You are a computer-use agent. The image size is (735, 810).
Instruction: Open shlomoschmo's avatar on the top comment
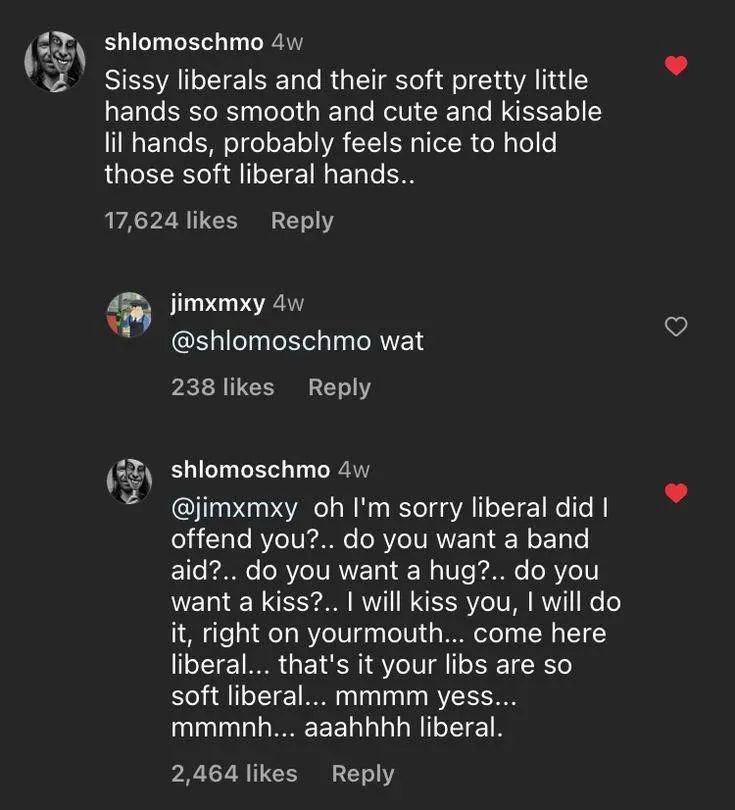(54, 60)
